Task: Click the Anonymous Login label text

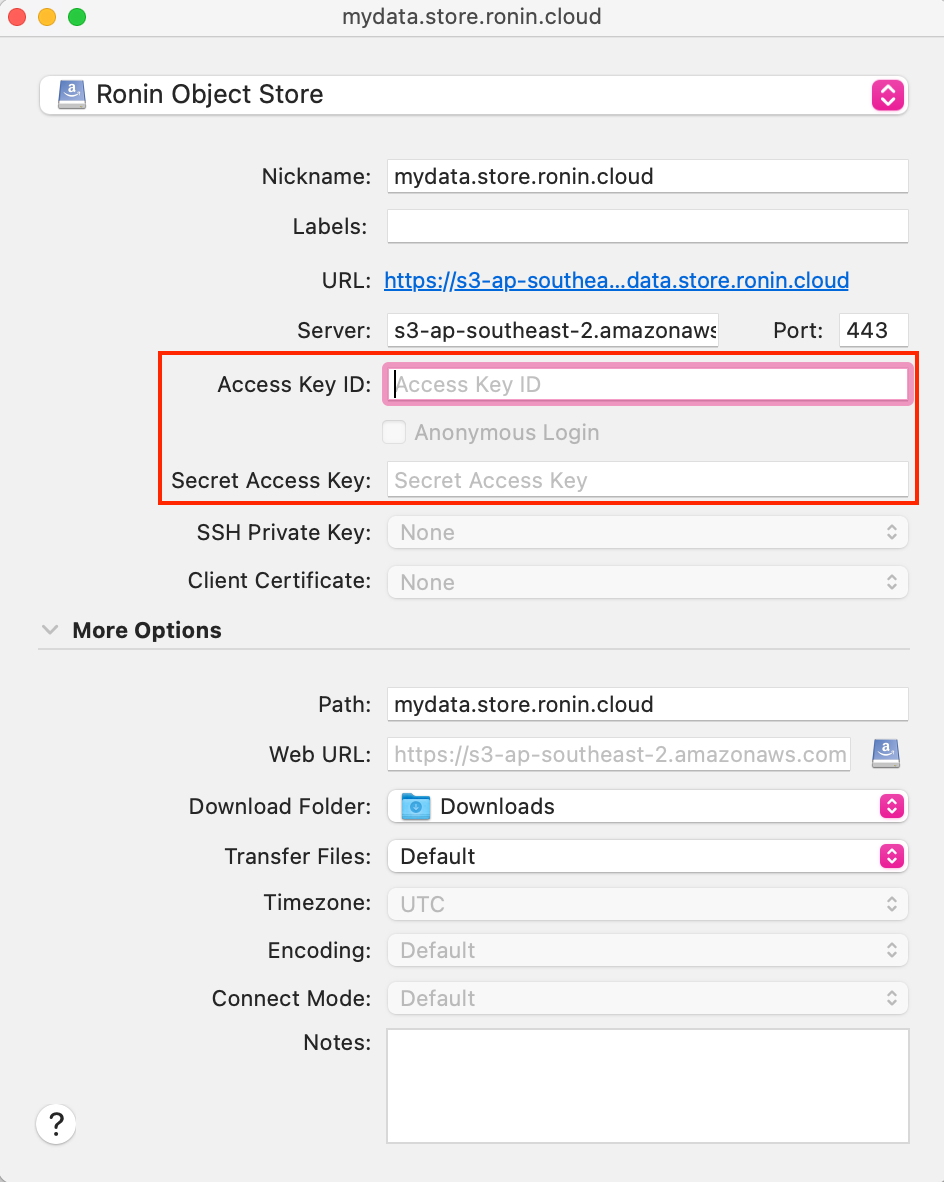Action: point(507,433)
